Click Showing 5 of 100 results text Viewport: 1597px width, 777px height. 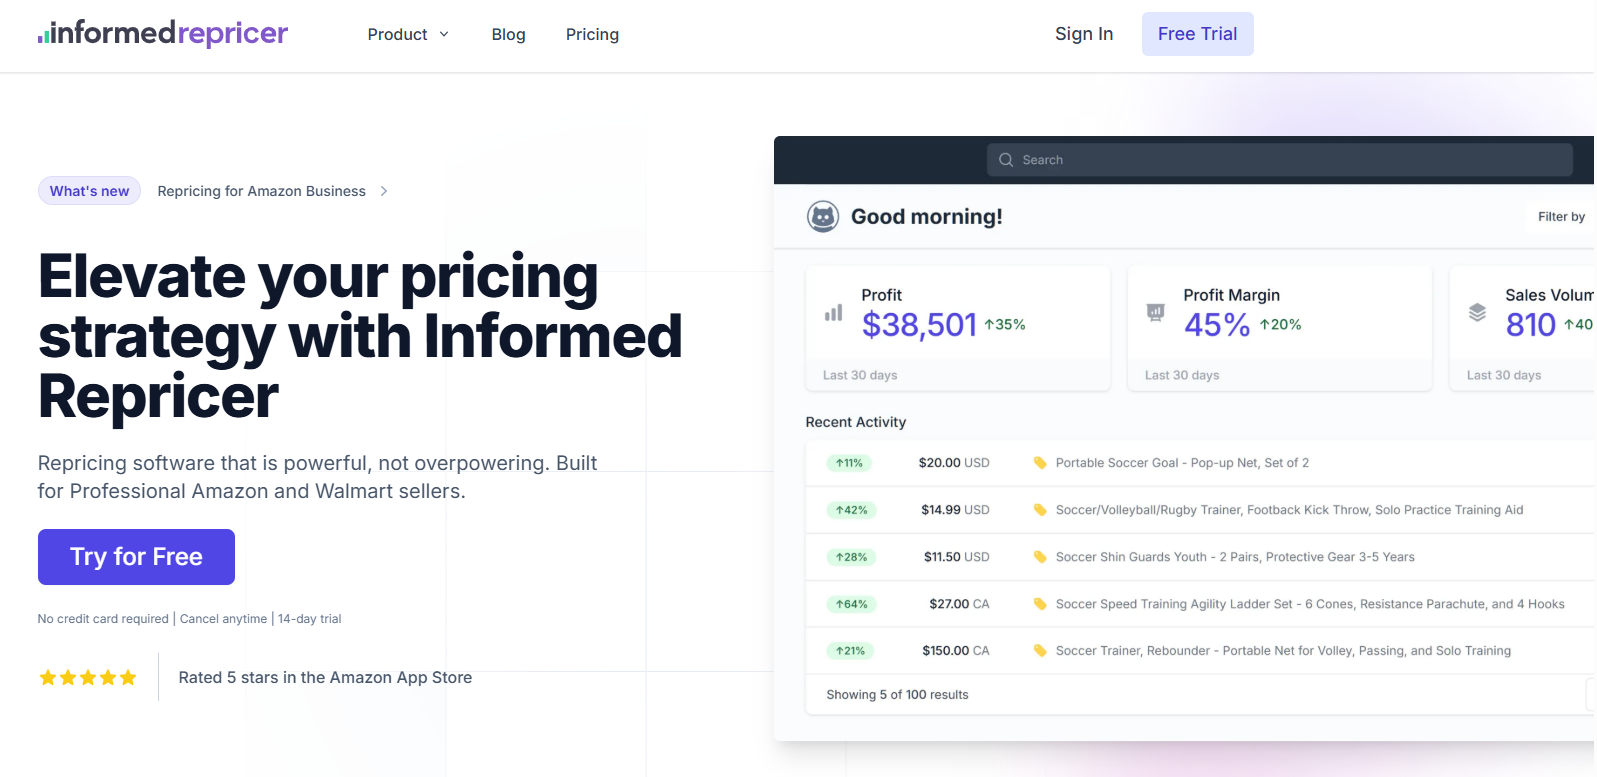click(x=897, y=695)
